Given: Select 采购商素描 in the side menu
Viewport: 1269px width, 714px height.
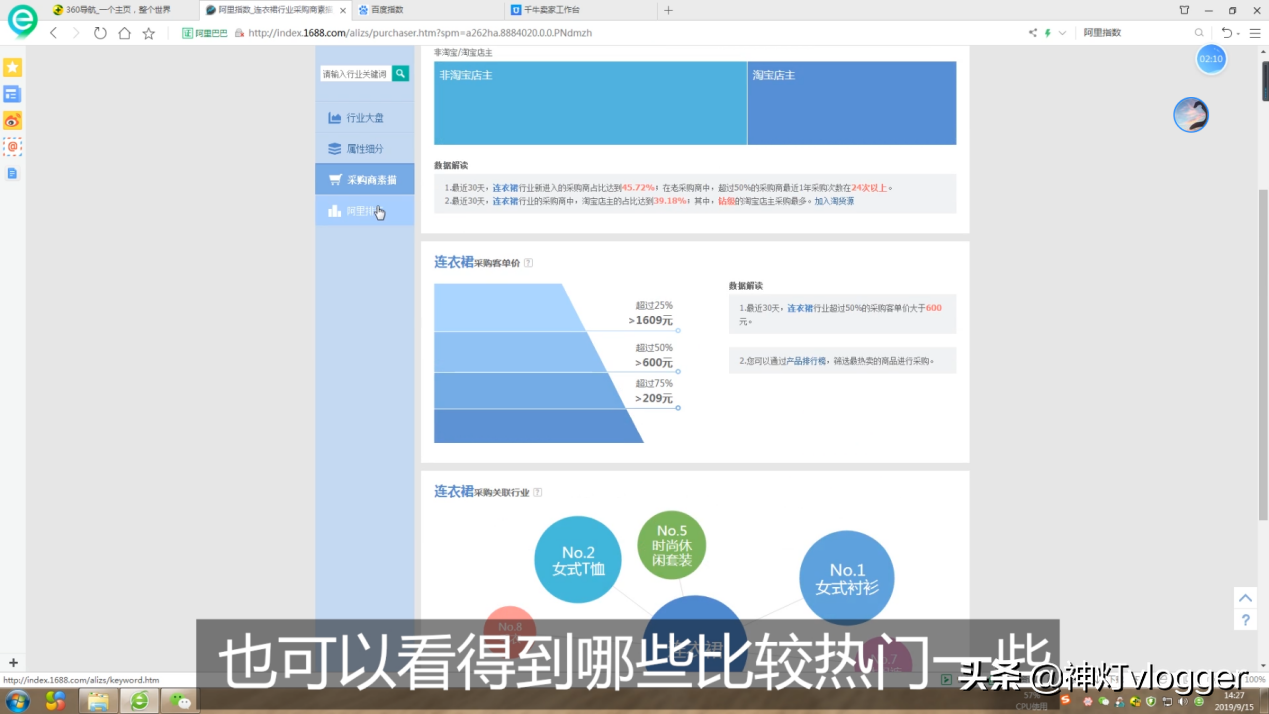Looking at the screenshot, I should pyautogui.click(x=365, y=180).
